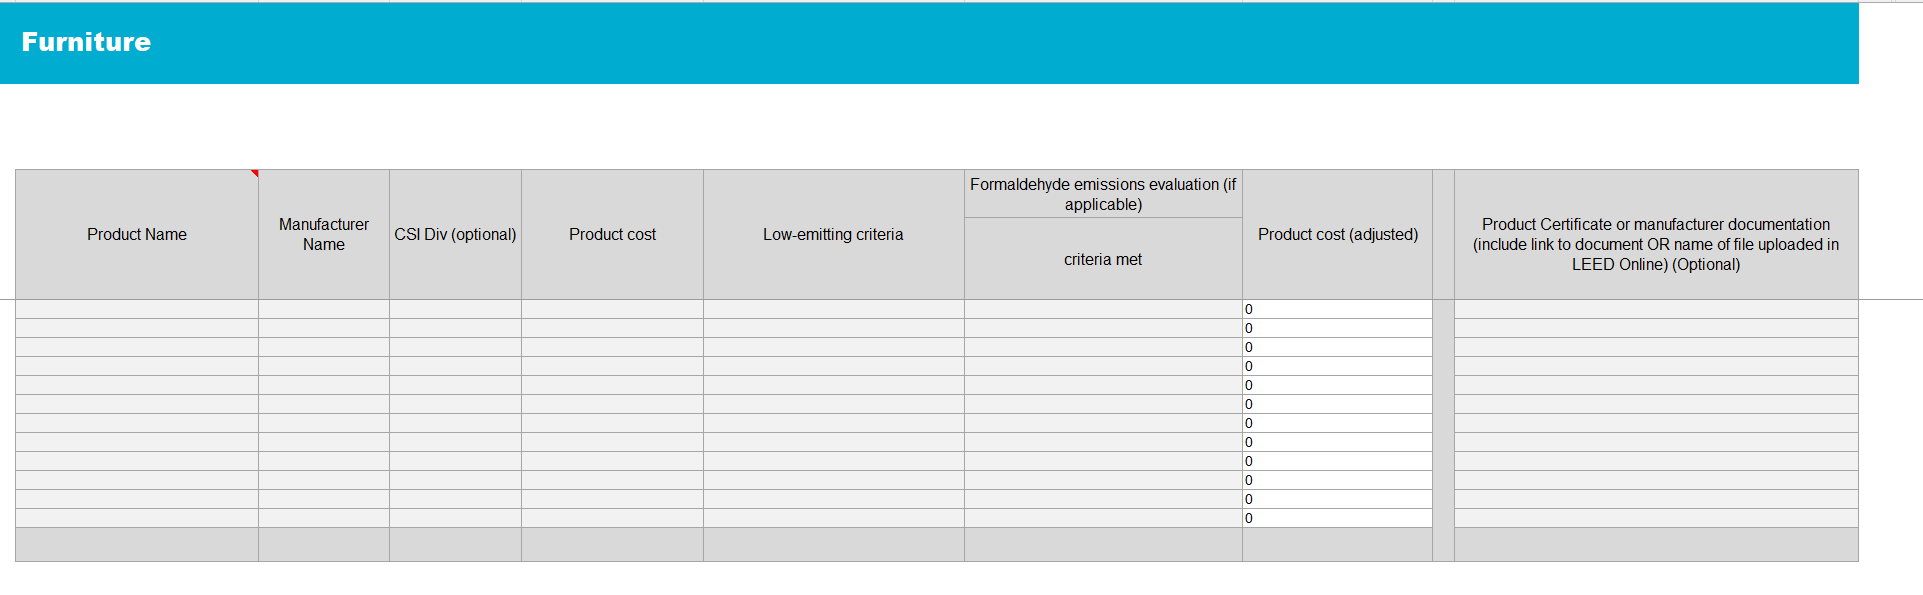The image size is (1923, 595).
Task: Click the first data cell under Manufacturer Name
Action: tap(324, 309)
